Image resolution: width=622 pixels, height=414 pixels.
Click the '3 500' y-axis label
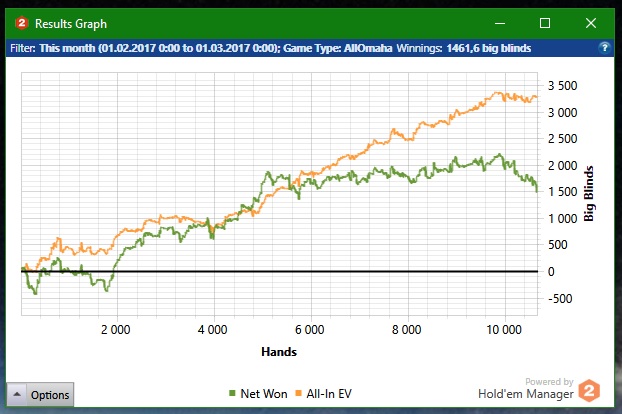point(562,86)
